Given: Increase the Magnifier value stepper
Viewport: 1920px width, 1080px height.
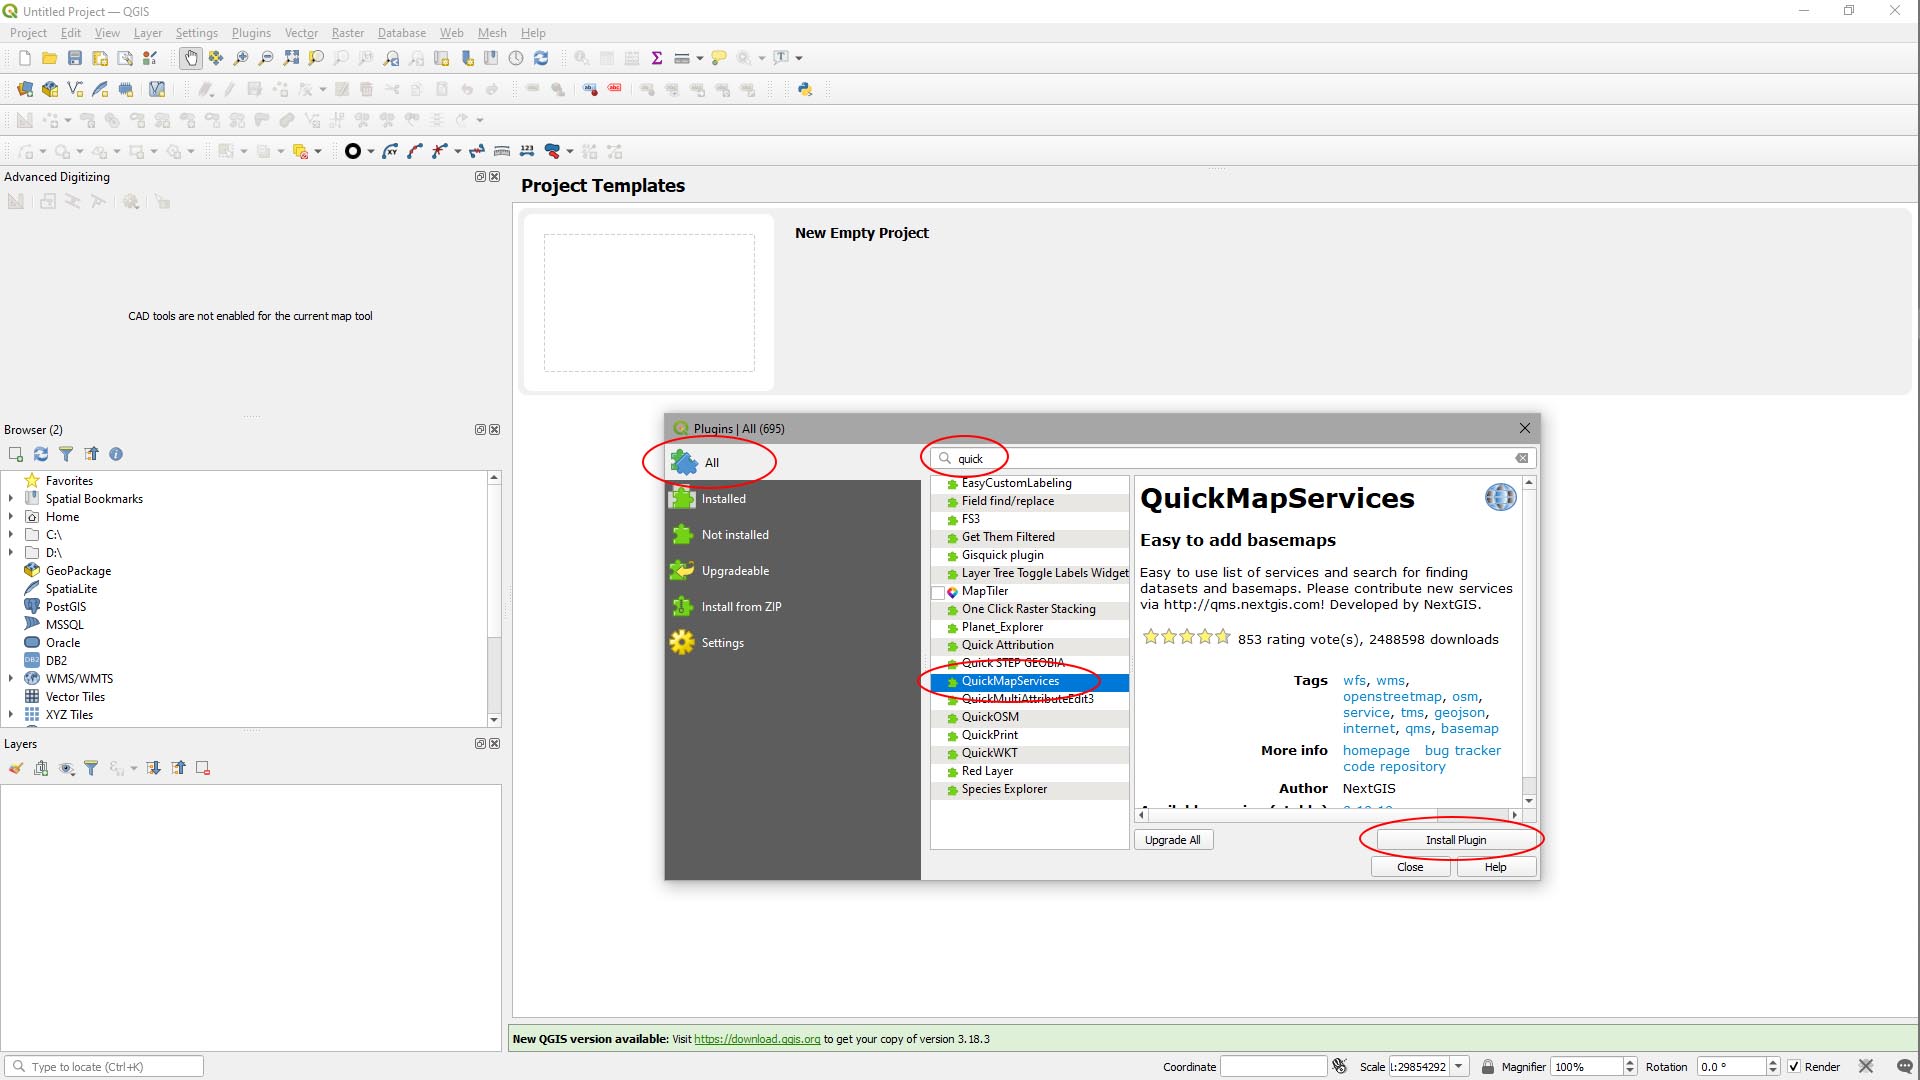Looking at the screenshot, I should pos(1630,1062).
